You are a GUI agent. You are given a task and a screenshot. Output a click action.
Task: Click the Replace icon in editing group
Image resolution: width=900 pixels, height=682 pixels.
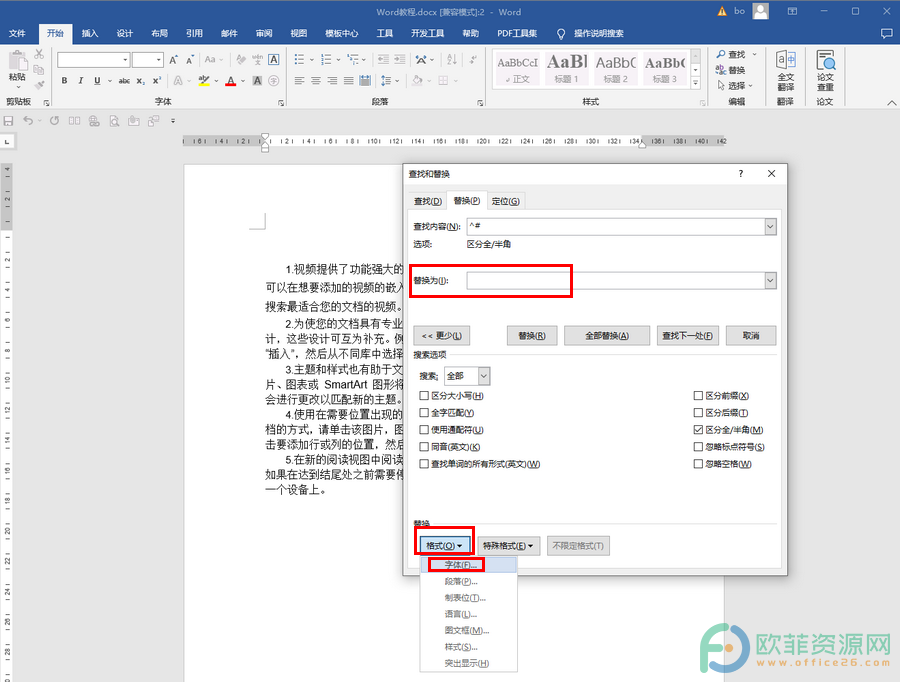tap(731, 70)
